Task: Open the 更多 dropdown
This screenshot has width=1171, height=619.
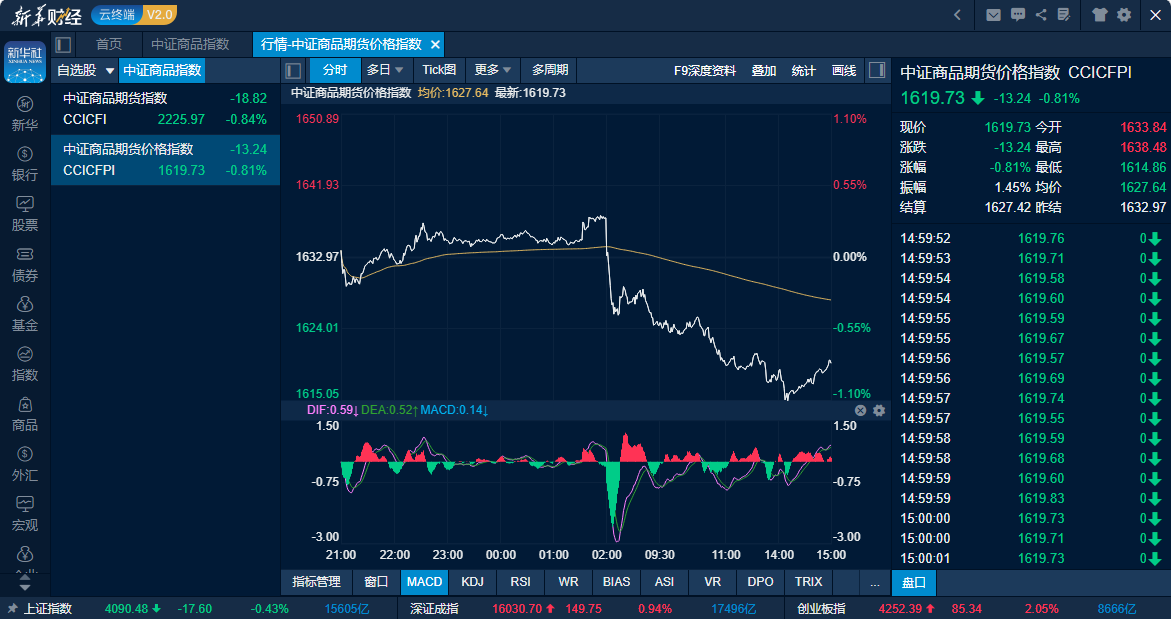Action: pyautogui.click(x=494, y=70)
